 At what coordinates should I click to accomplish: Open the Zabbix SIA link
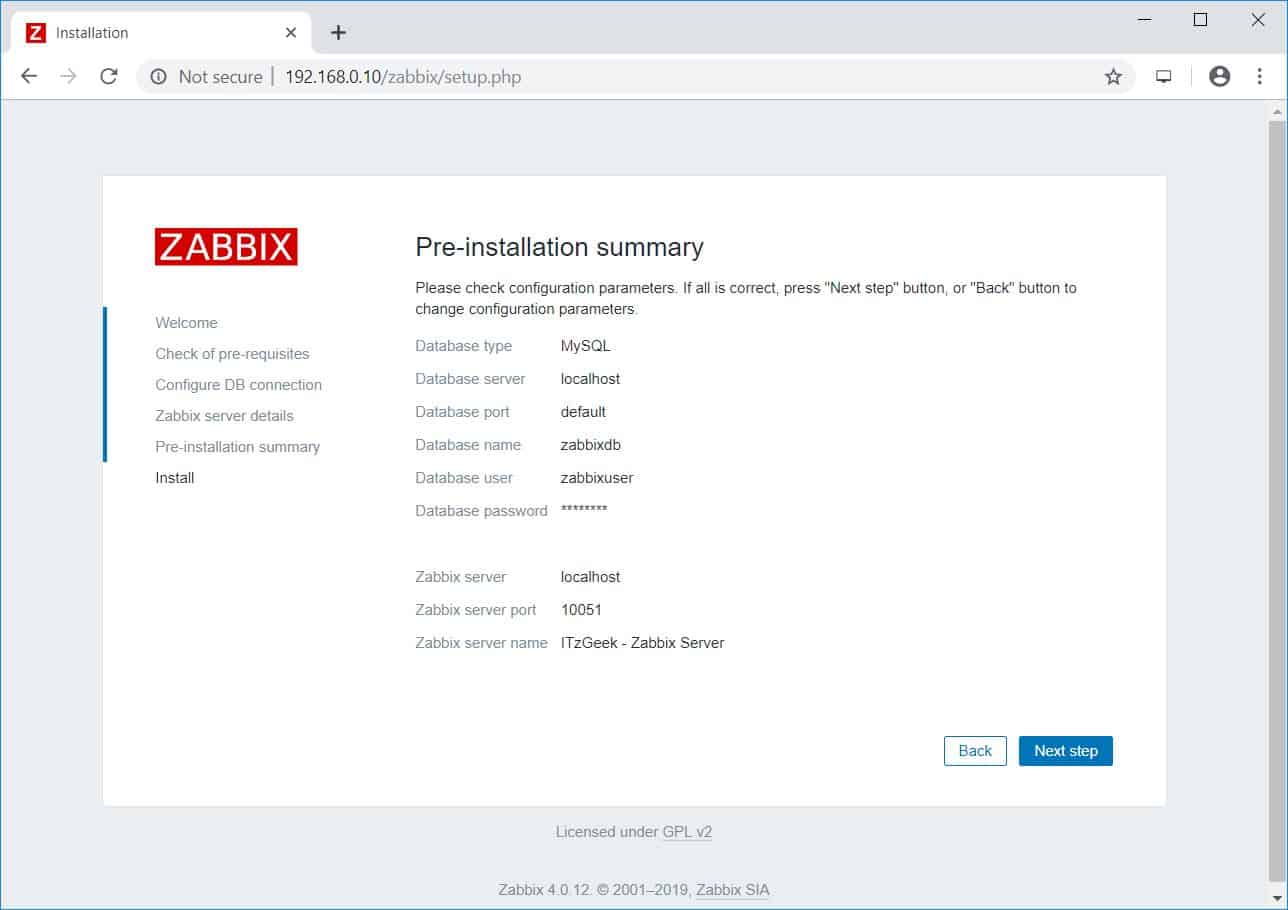733,890
